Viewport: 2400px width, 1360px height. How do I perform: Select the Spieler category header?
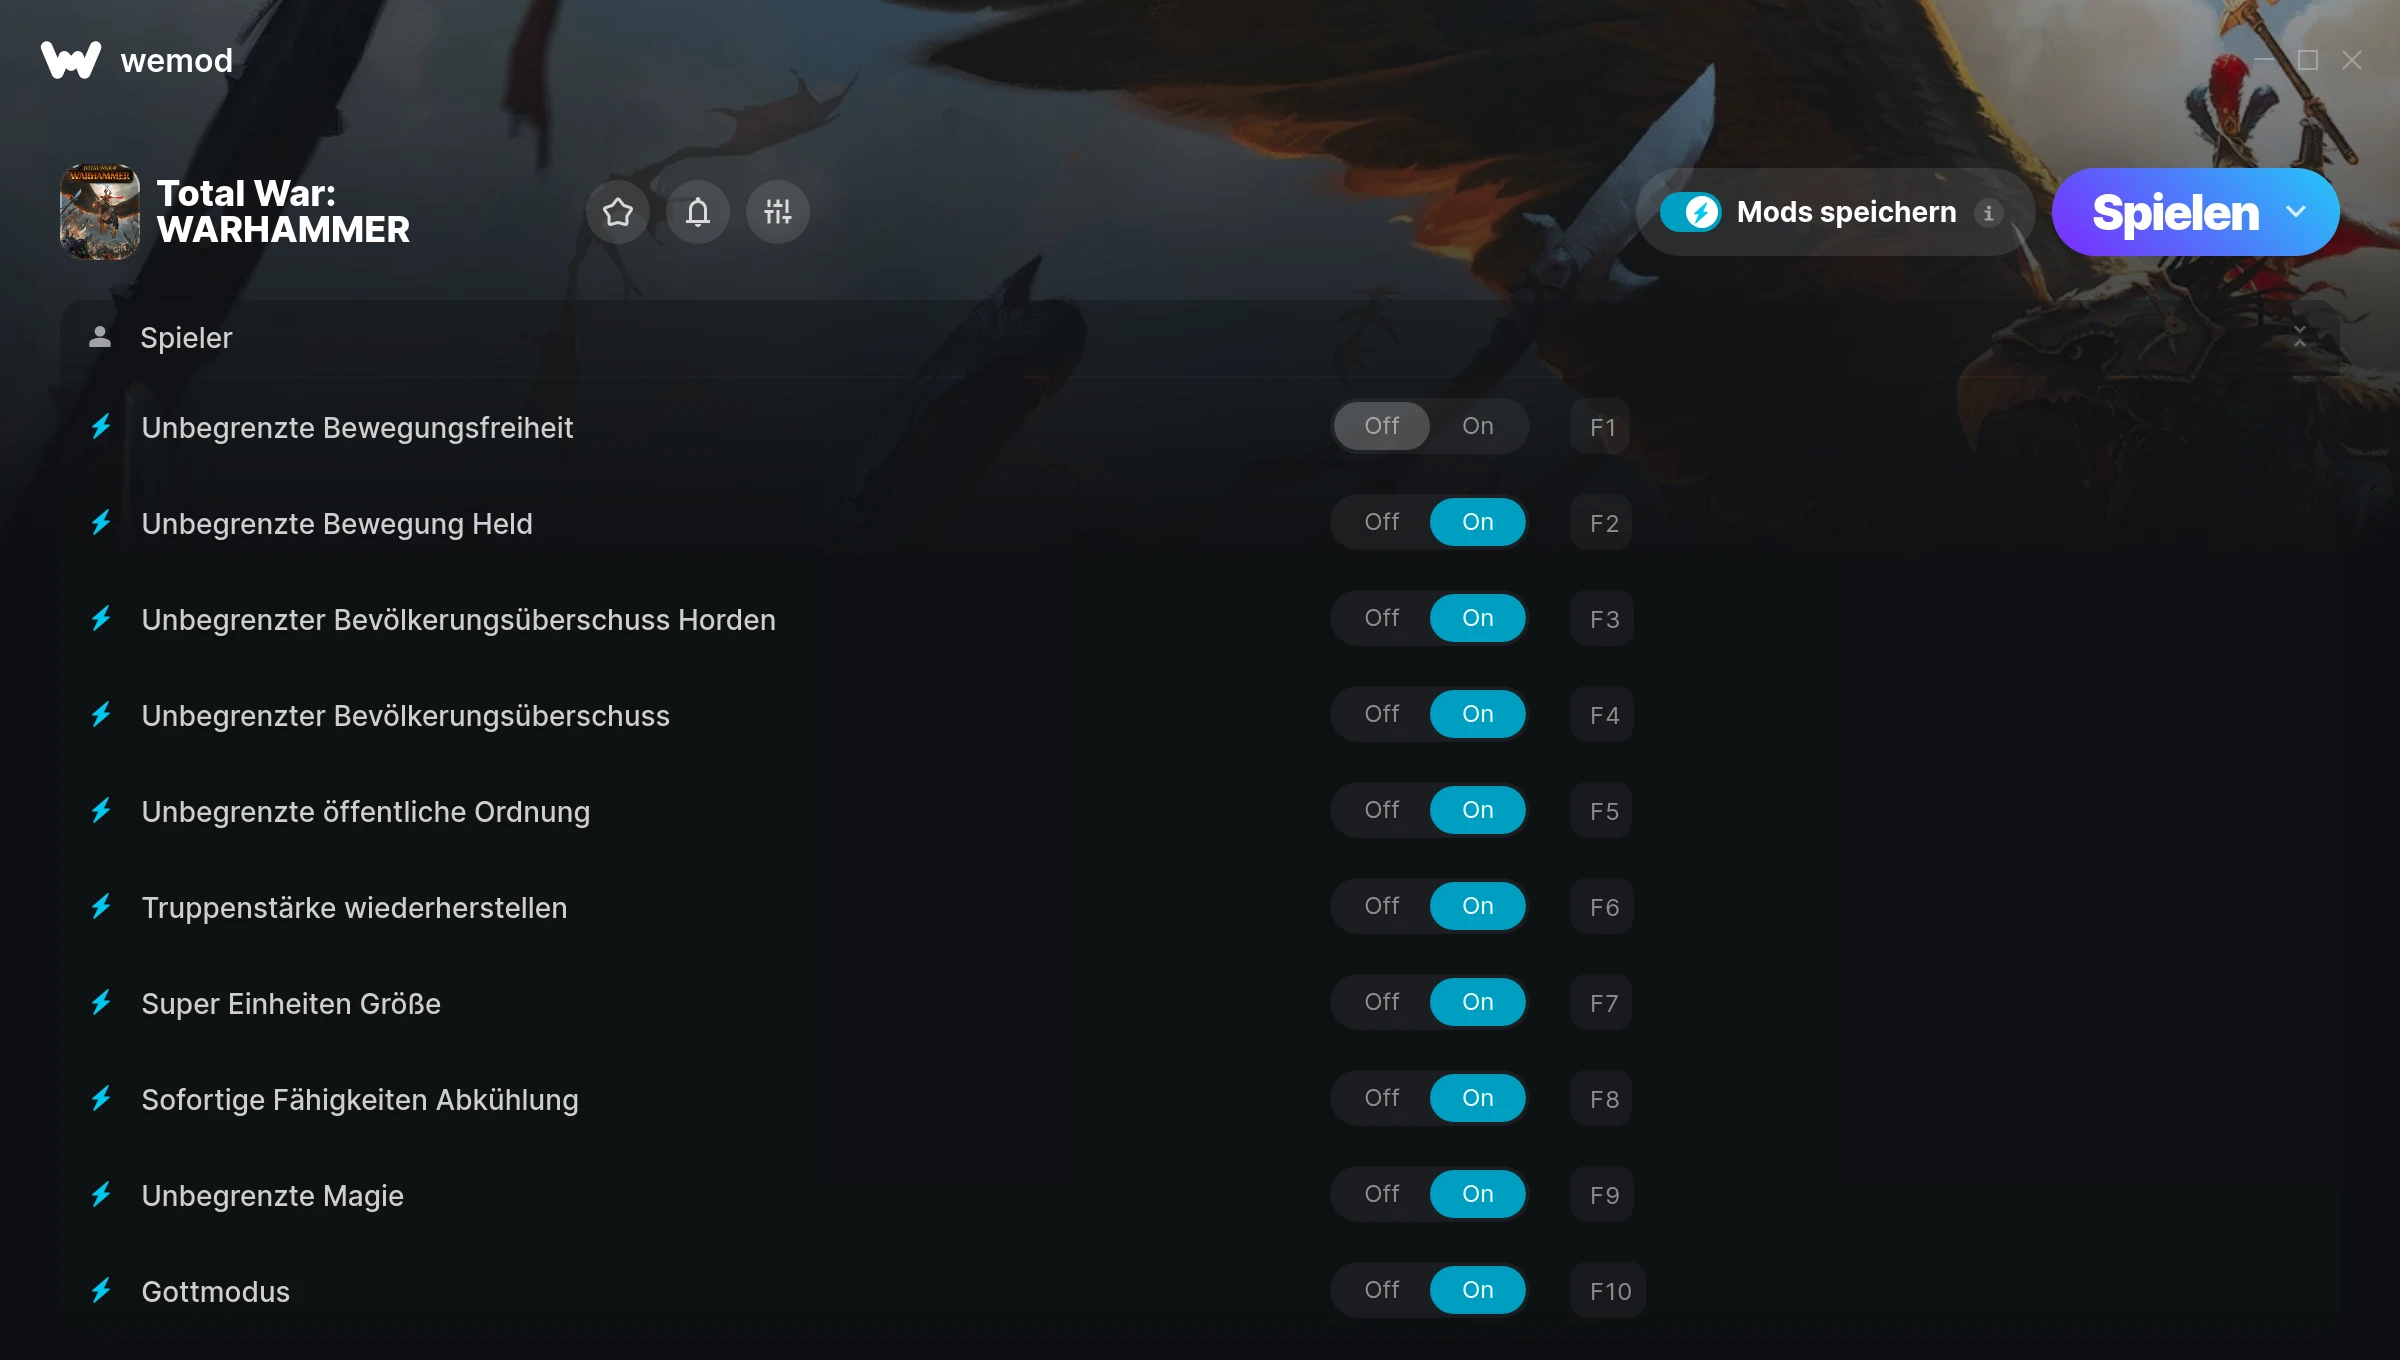1200,338
